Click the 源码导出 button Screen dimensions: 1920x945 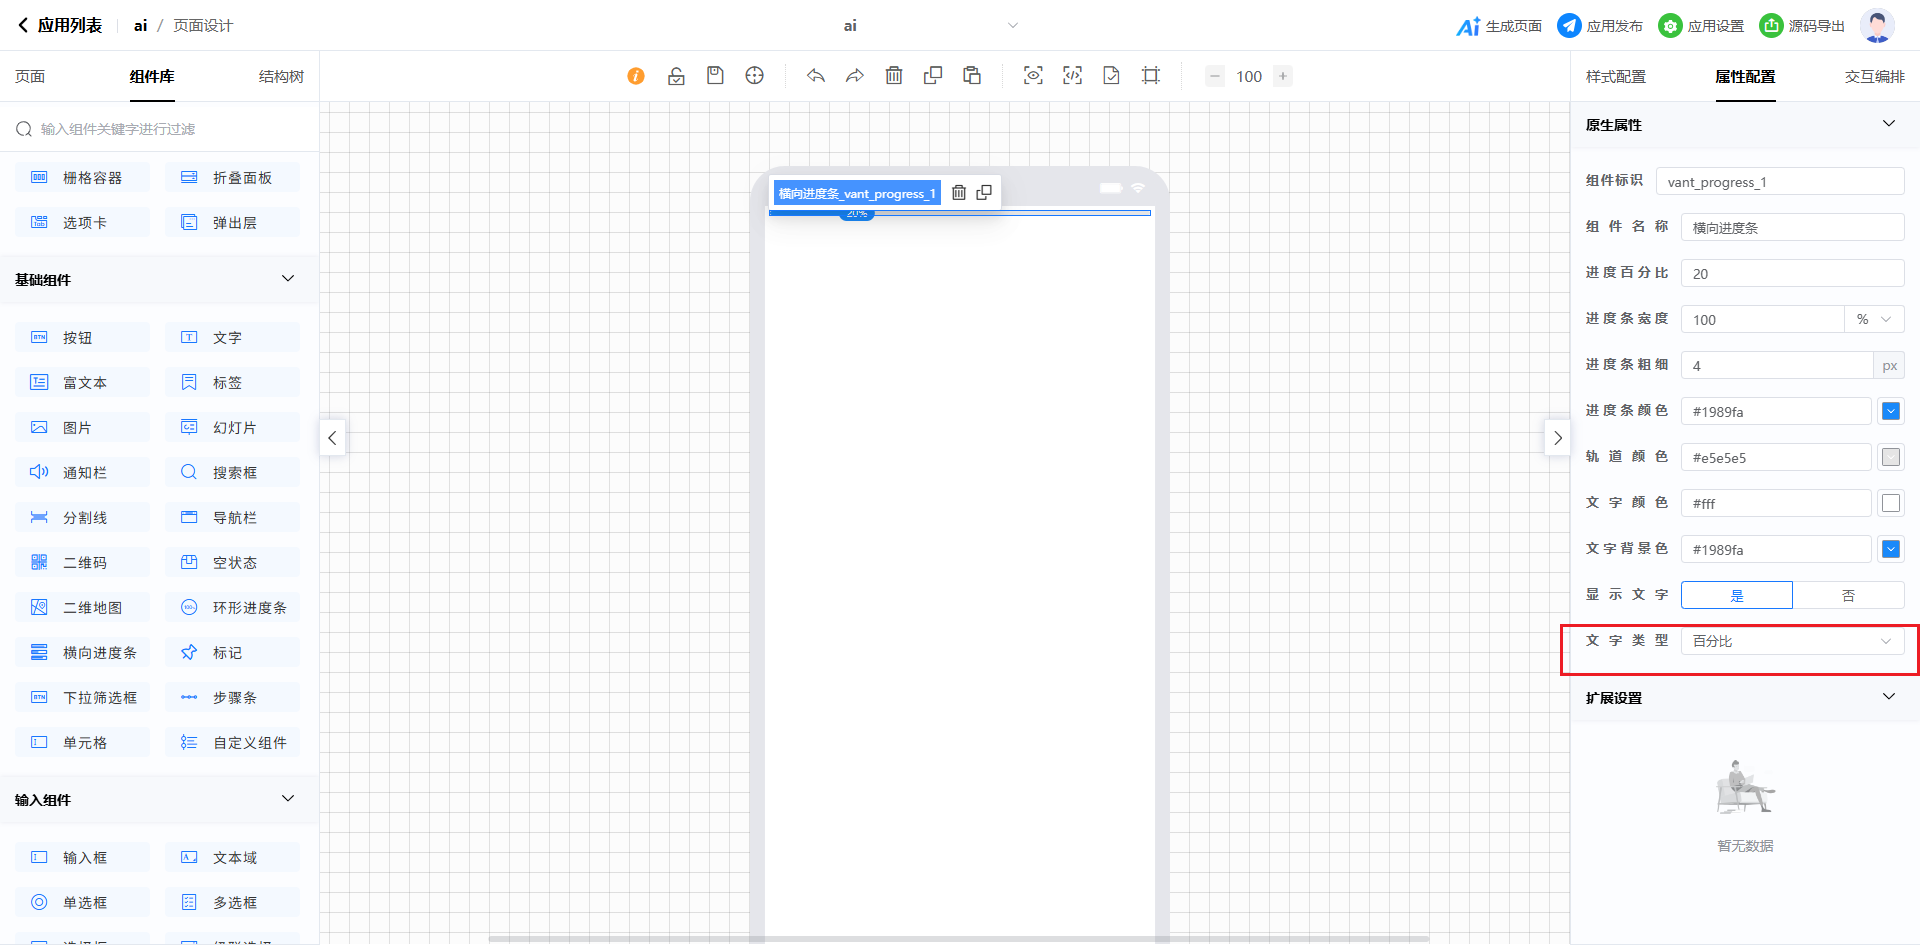(x=1803, y=26)
